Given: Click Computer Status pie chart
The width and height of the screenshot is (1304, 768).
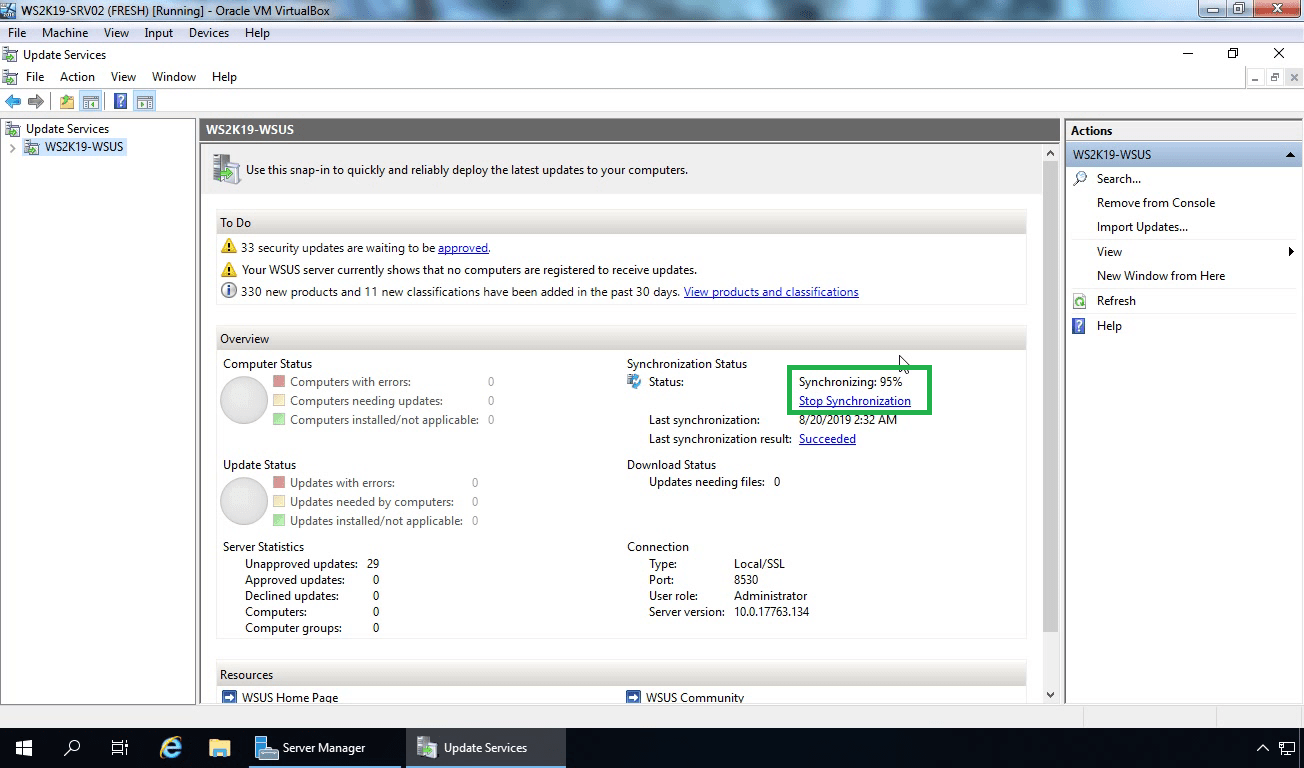Looking at the screenshot, I should (x=244, y=400).
